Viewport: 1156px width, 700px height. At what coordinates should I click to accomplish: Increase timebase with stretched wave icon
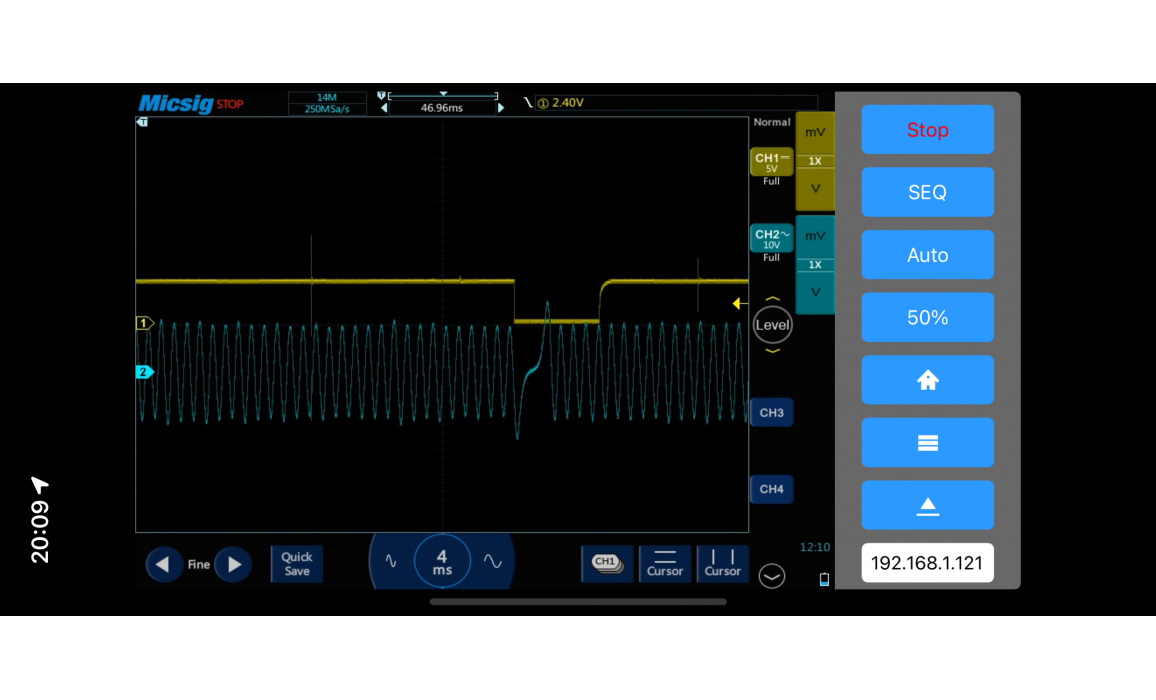(493, 563)
